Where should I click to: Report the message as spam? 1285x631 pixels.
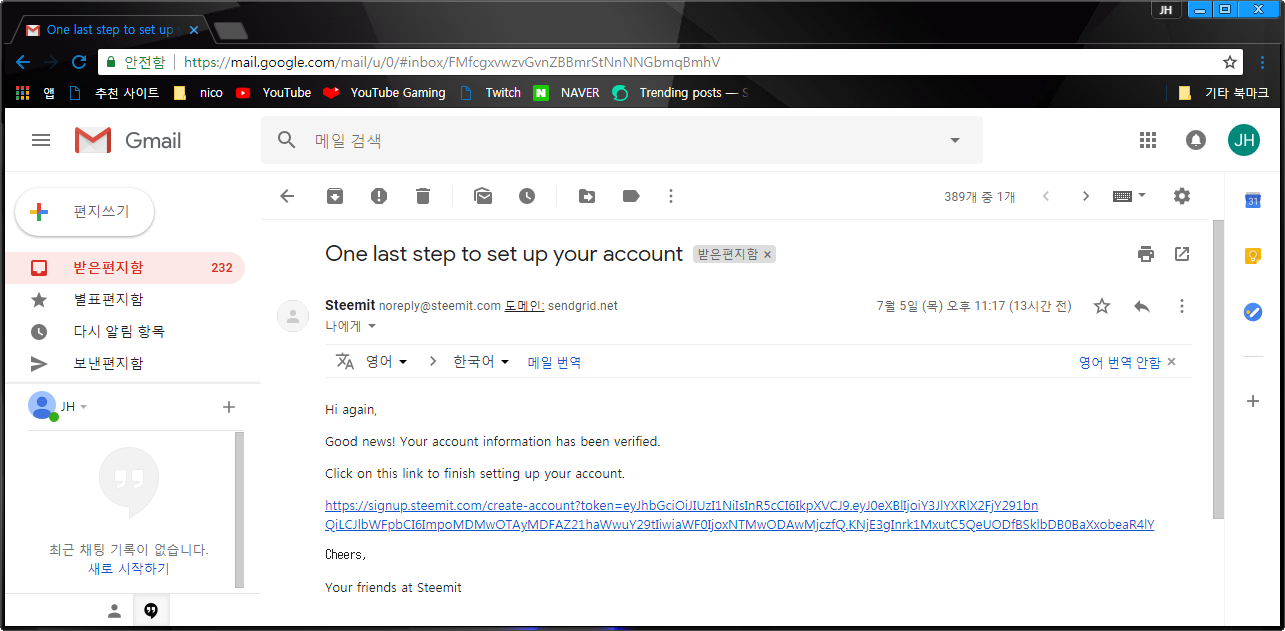tap(379, 196)
